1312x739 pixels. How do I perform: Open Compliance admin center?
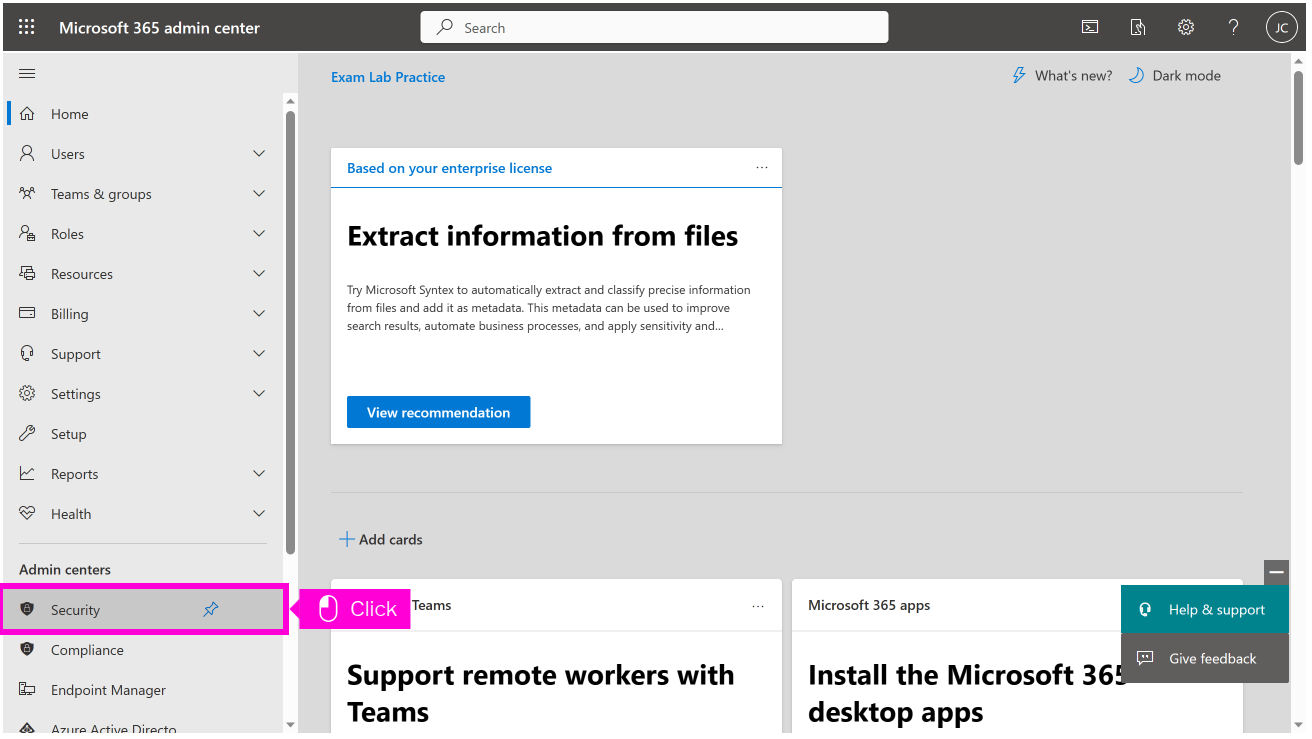(x=87, y=650)
